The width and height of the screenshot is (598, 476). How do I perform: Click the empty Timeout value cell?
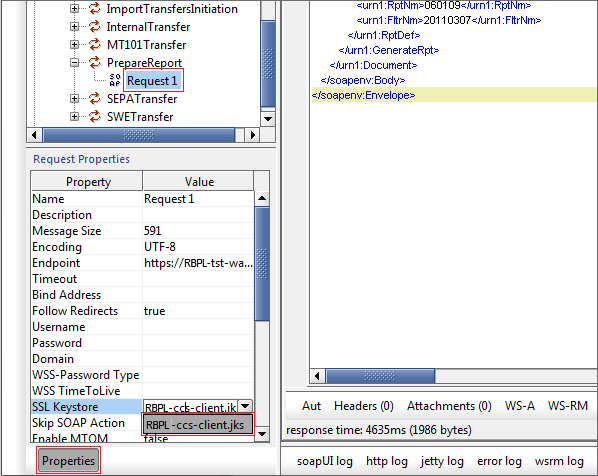198,279
